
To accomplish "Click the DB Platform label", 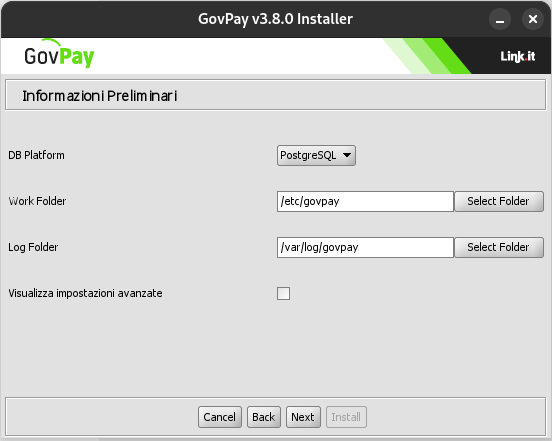I will tap(36, 155).
